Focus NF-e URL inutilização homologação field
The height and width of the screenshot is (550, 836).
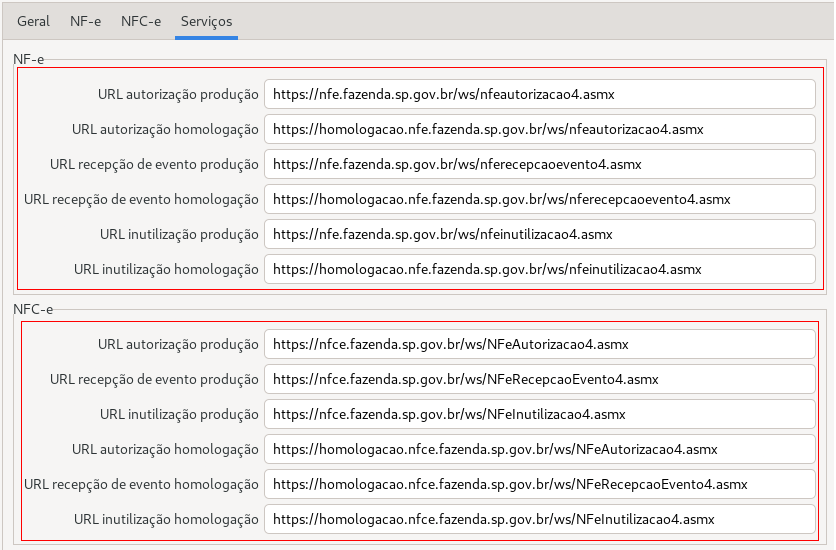pyautogui.click(x=540, y=270)
